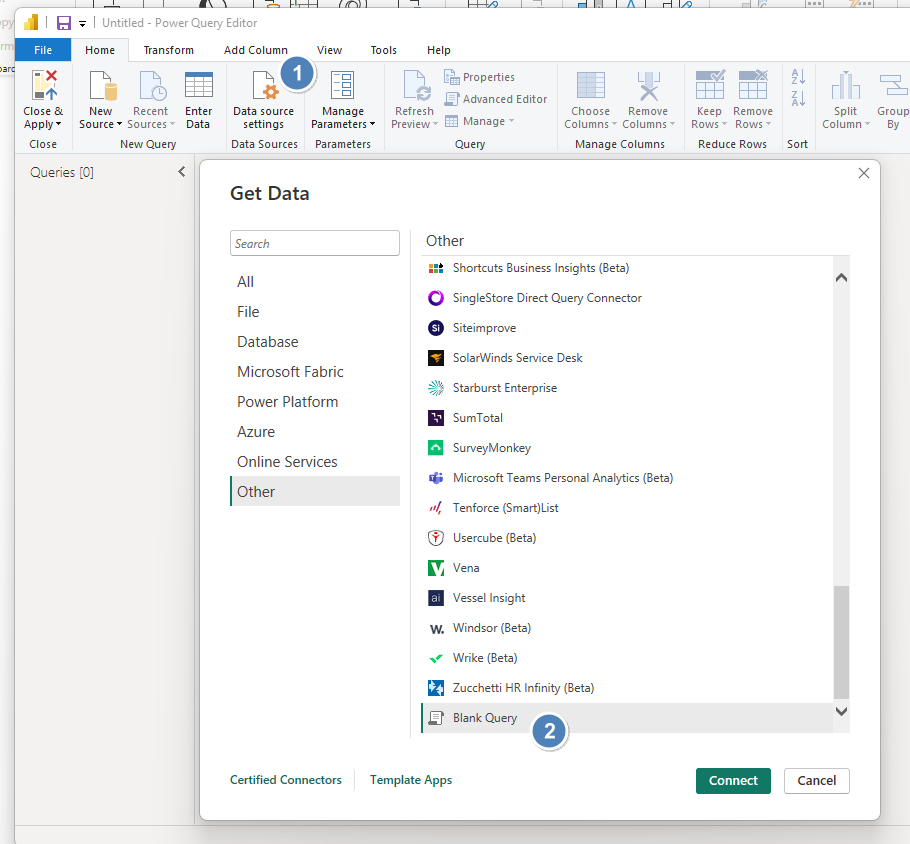Open the Advanced Editor
The width and height of the screenshot is (910, 844).
coord(496,99)
